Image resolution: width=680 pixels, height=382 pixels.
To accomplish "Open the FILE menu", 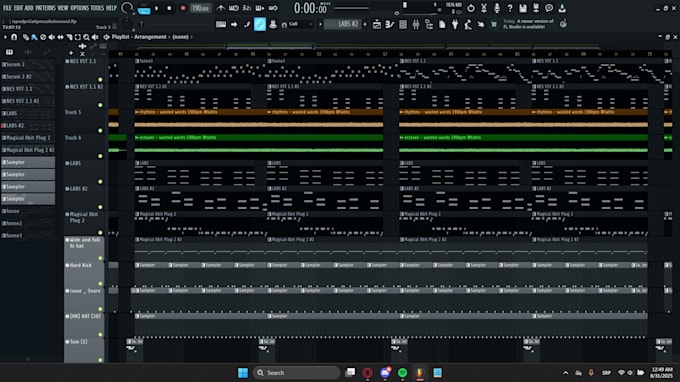I will click(7, 8).
